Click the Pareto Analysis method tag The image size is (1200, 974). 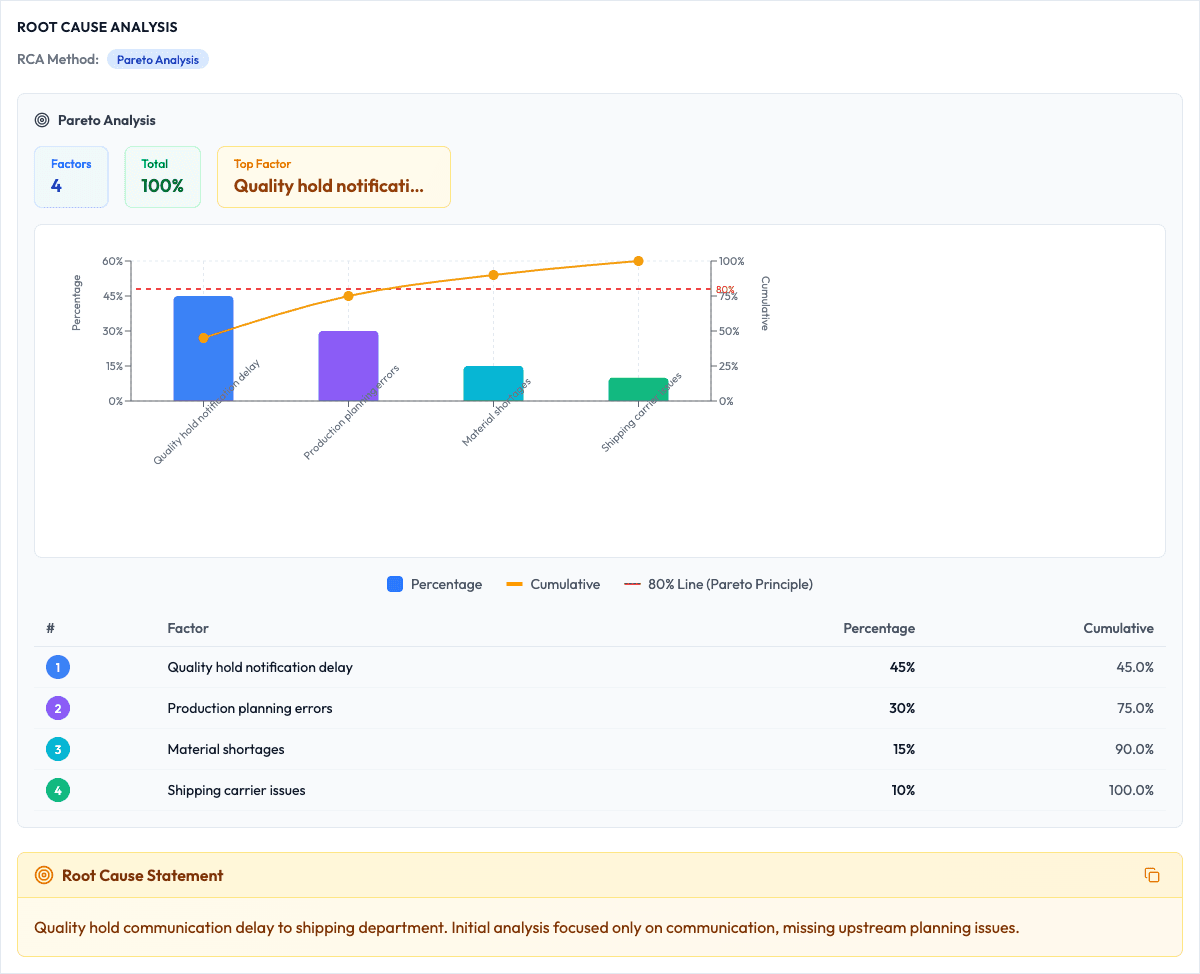[x=158, y=59]
